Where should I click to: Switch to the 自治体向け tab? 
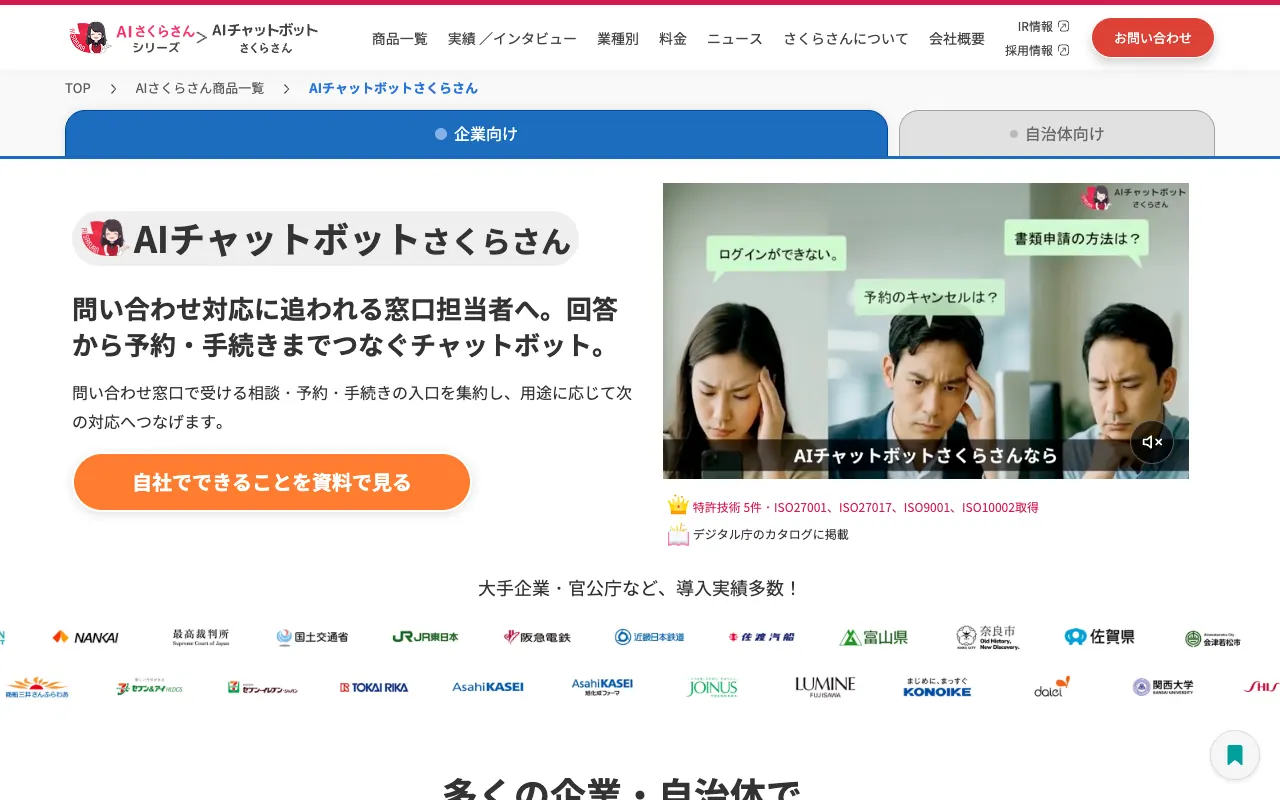(1057, 133)
